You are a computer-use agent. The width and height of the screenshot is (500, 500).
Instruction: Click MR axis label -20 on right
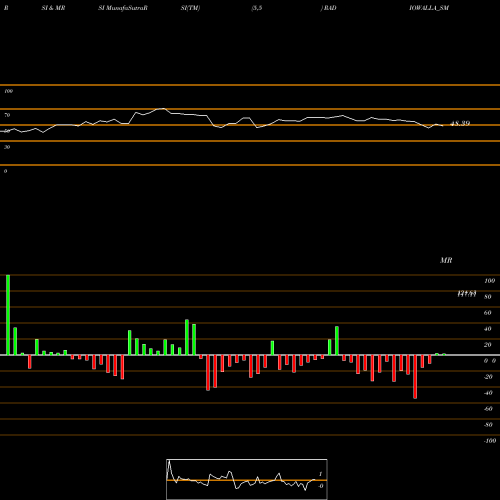pyautogui.click(x=488, y=377)
